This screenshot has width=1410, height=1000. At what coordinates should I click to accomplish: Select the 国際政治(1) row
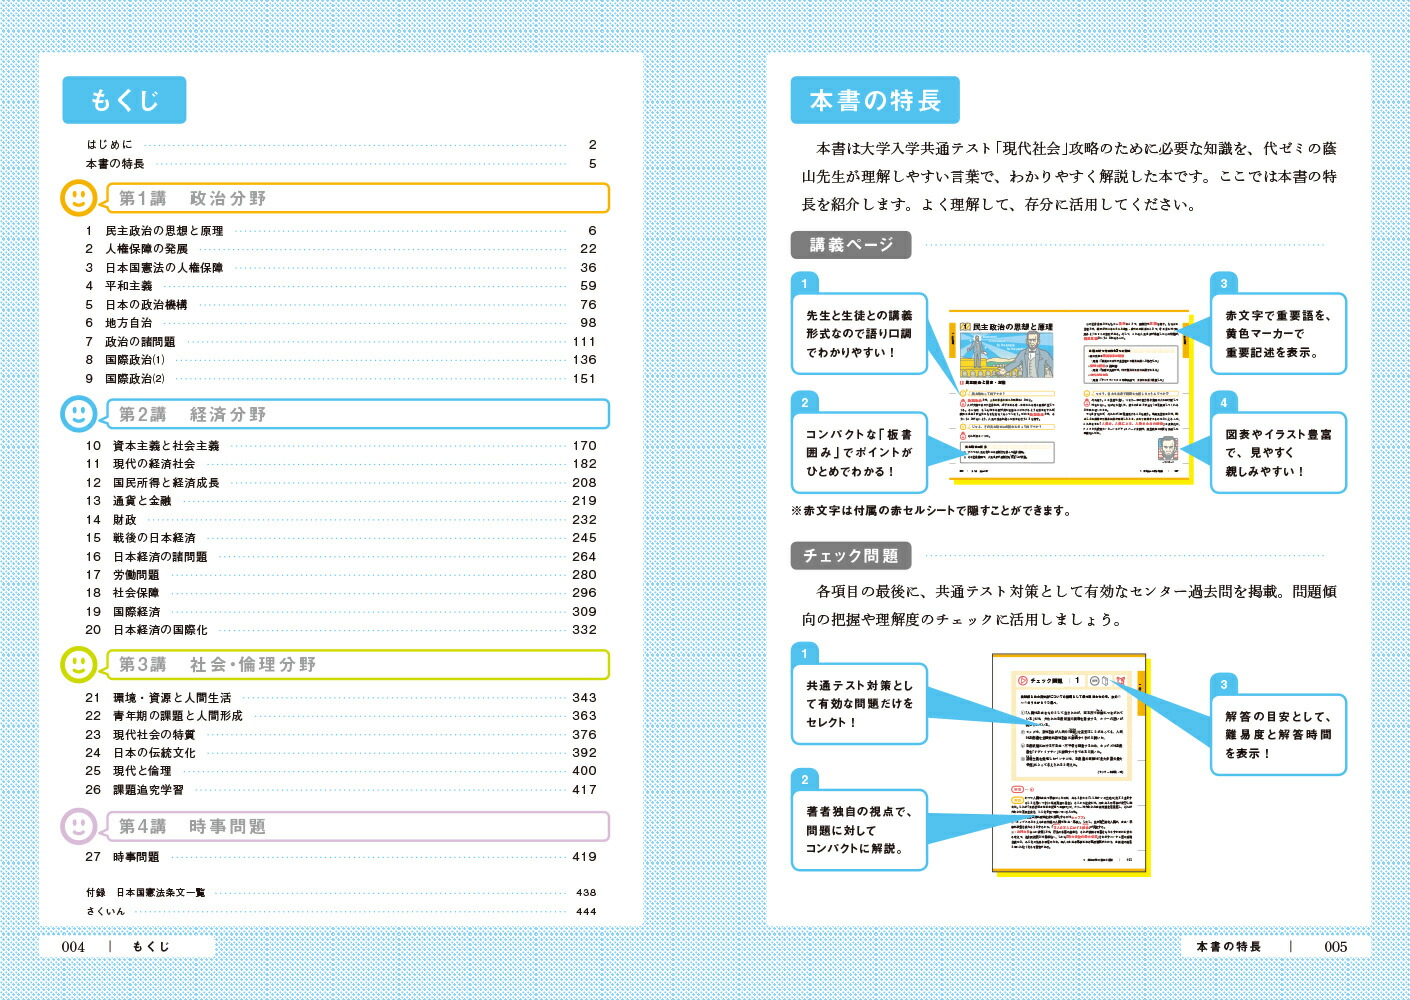point(341,360)
